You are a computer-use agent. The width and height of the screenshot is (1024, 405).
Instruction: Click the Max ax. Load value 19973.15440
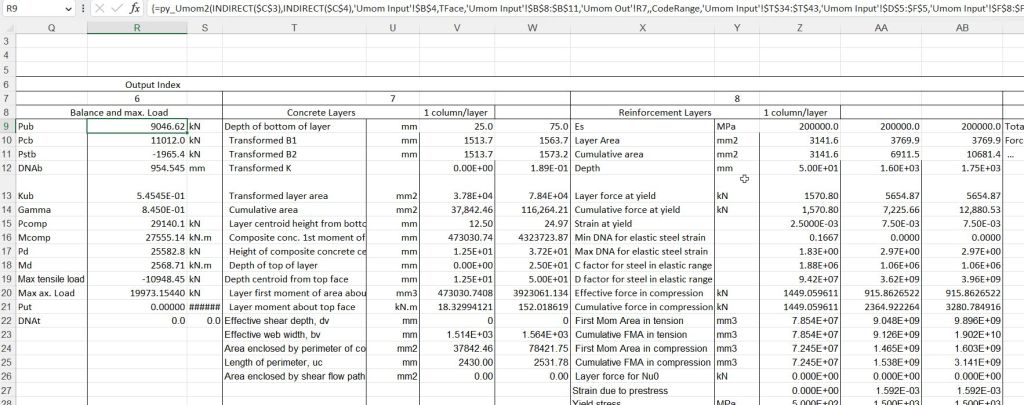137,291
